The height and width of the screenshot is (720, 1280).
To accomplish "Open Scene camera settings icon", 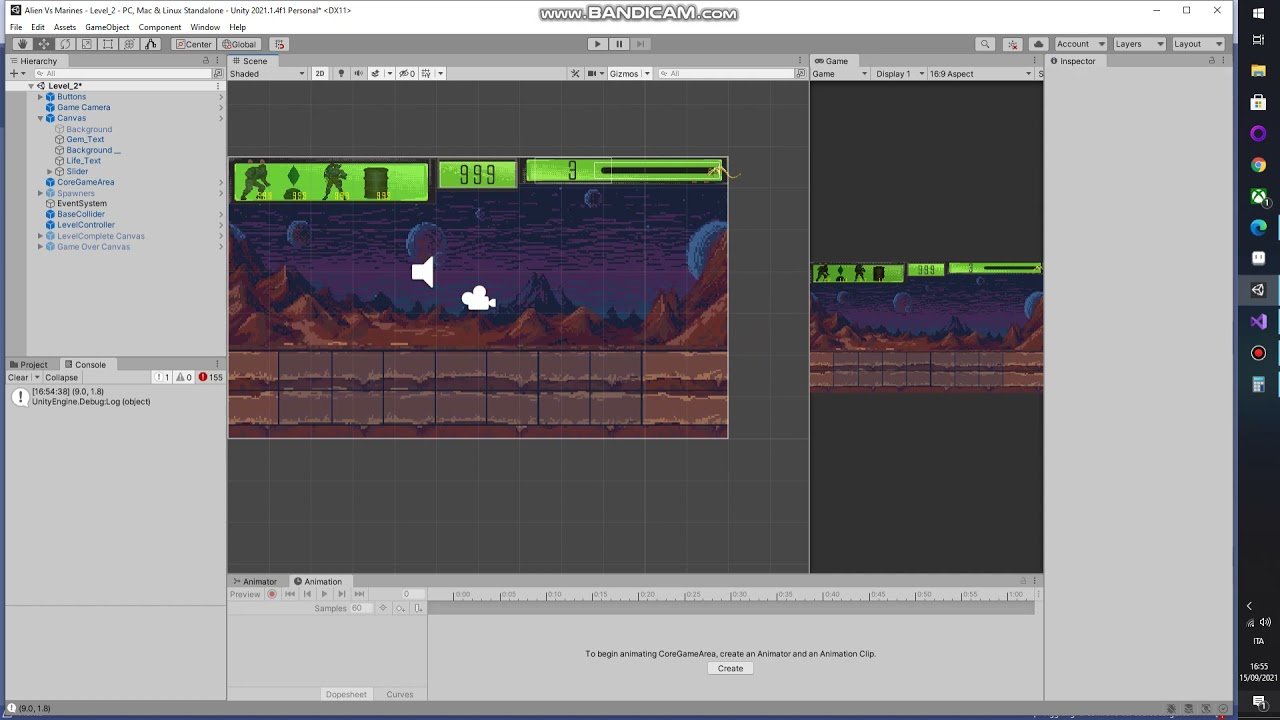I will [x=595, y=73].
